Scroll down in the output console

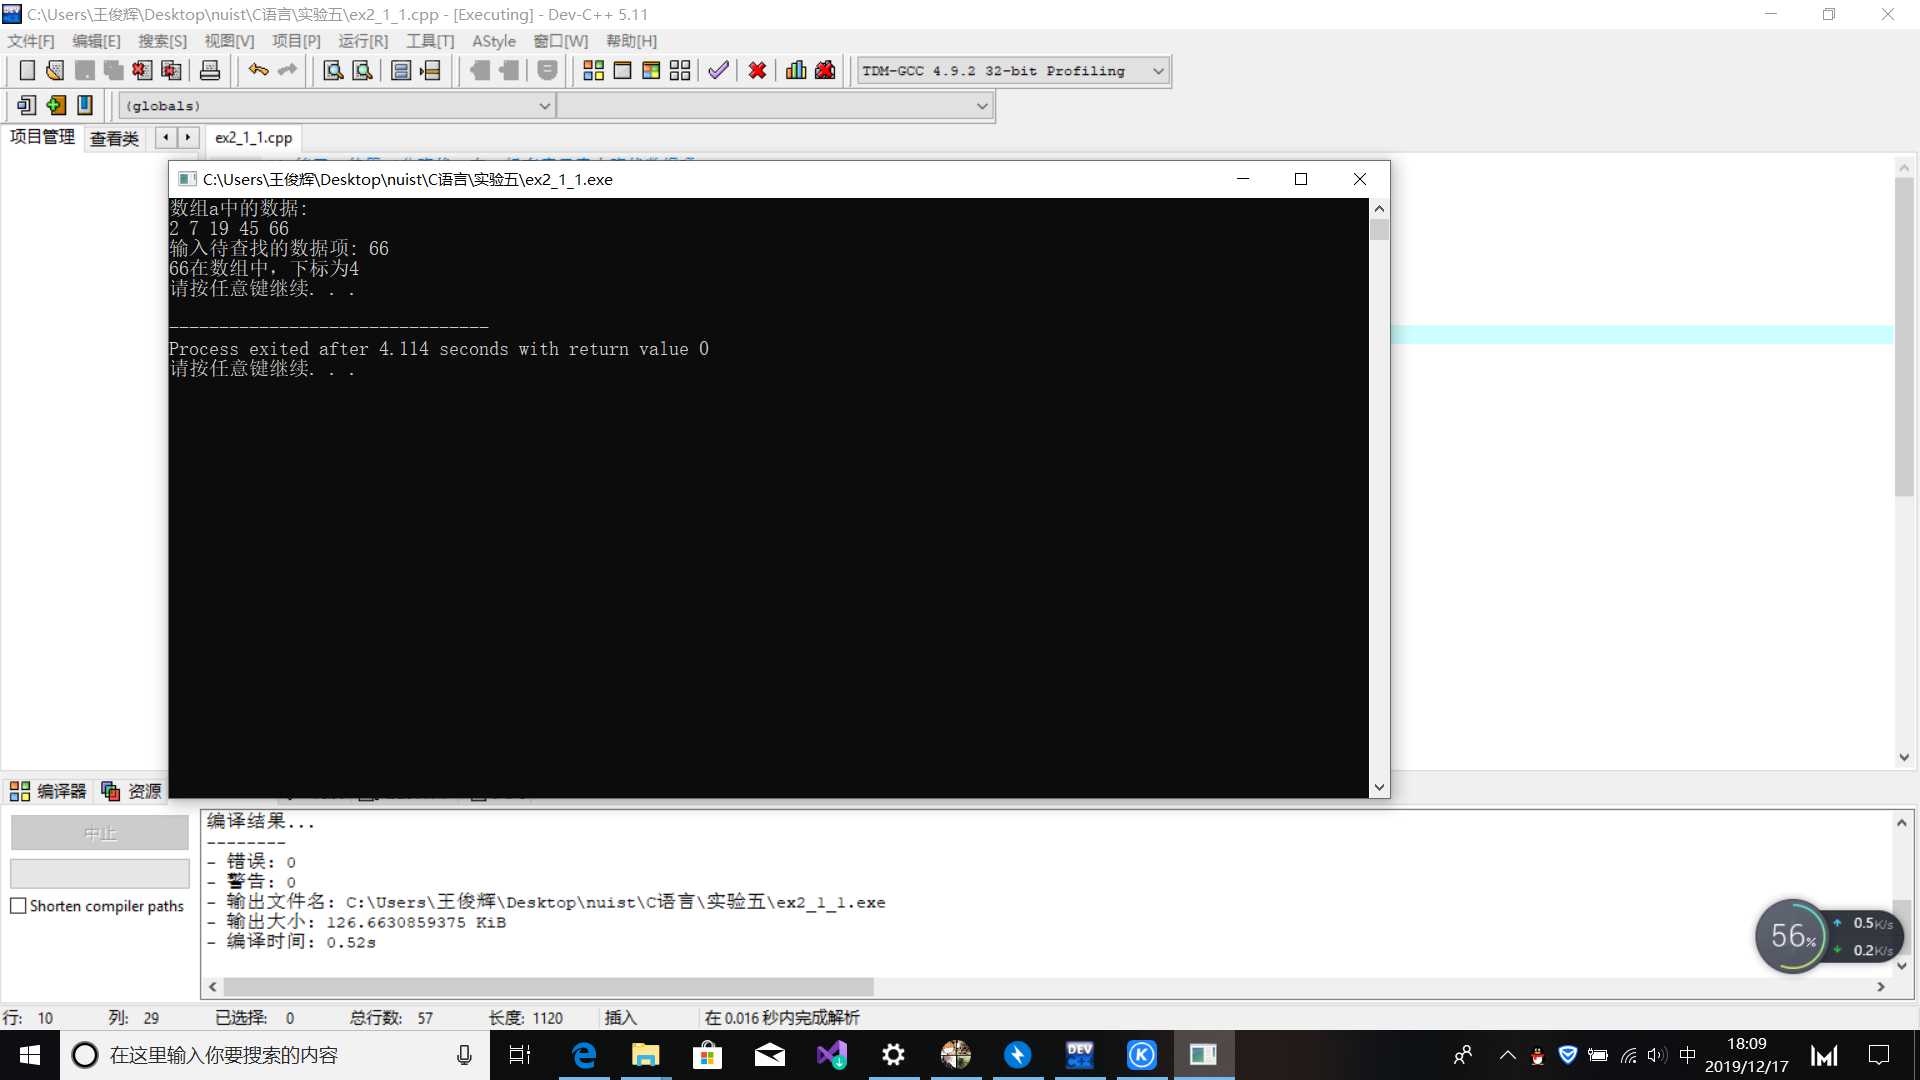click(1378, 786)
